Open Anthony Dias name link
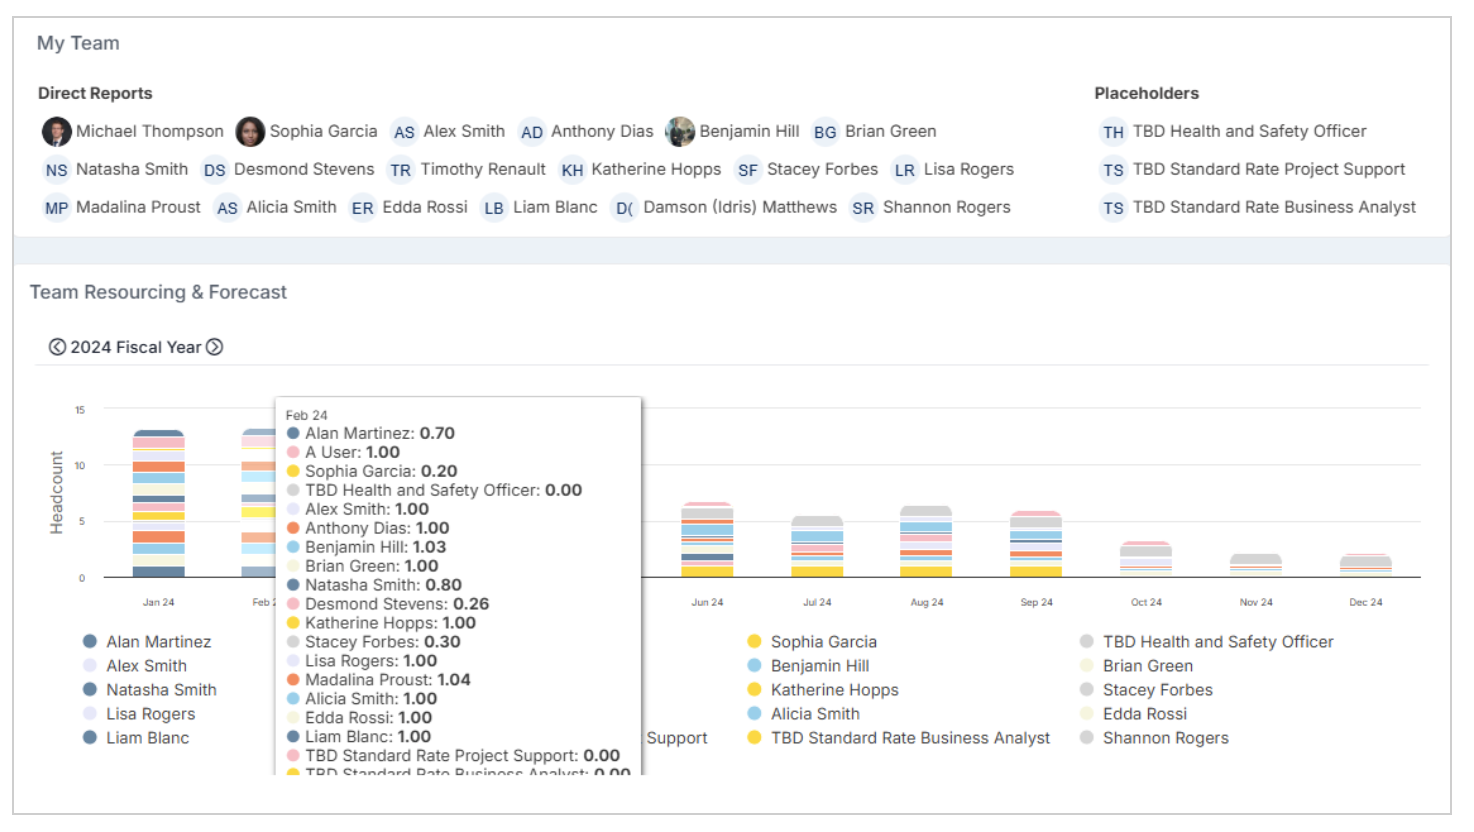The height and width of the screenshot is (832, 1474). tap(602, 131)
